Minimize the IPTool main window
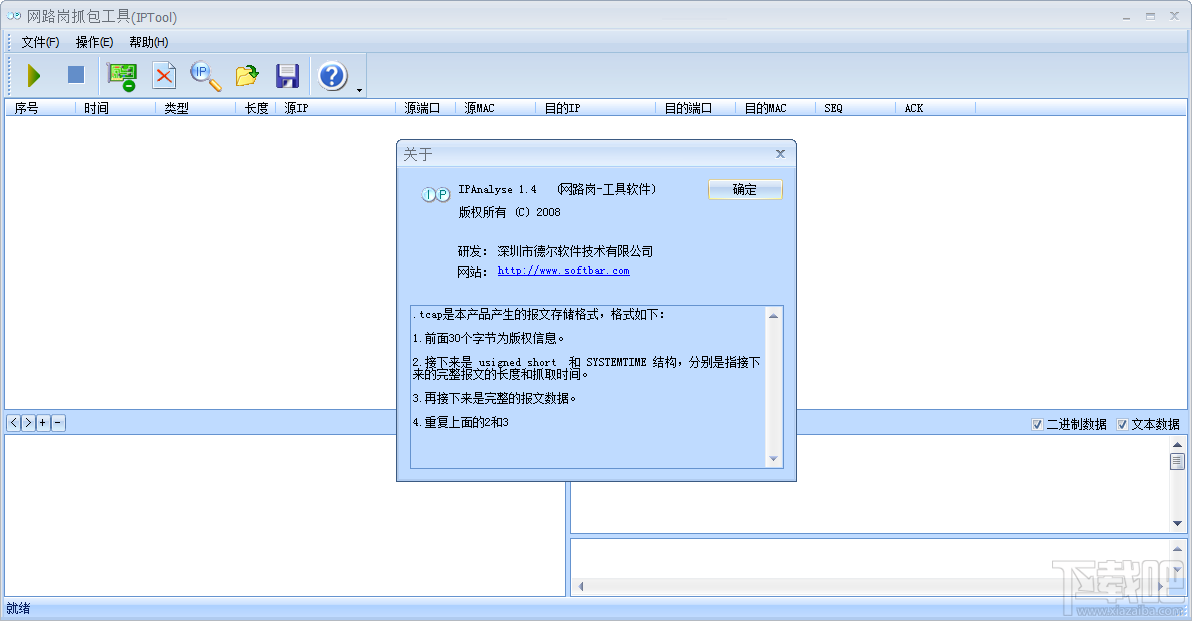 coord(1126,16)
